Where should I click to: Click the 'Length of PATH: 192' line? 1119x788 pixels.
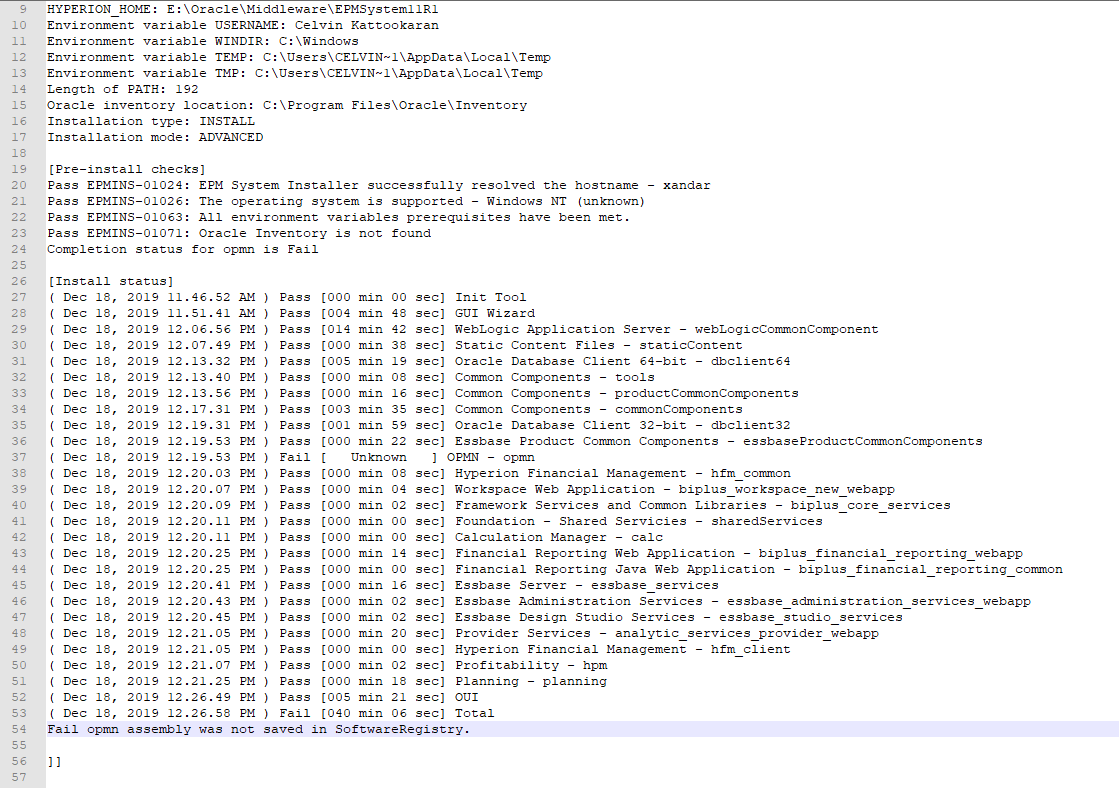pos(123,89)
